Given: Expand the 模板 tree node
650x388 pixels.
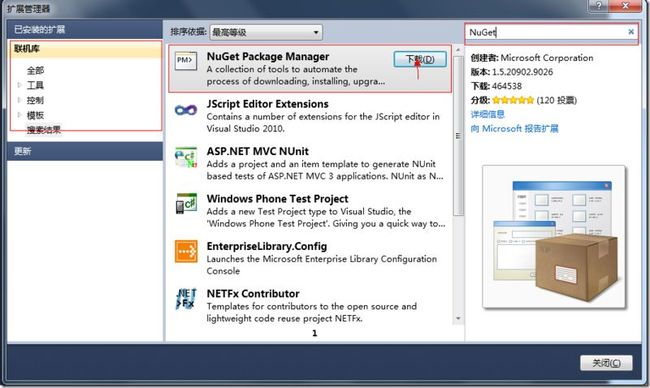Looking at the screenshot, I should click(x=19, y=115).
